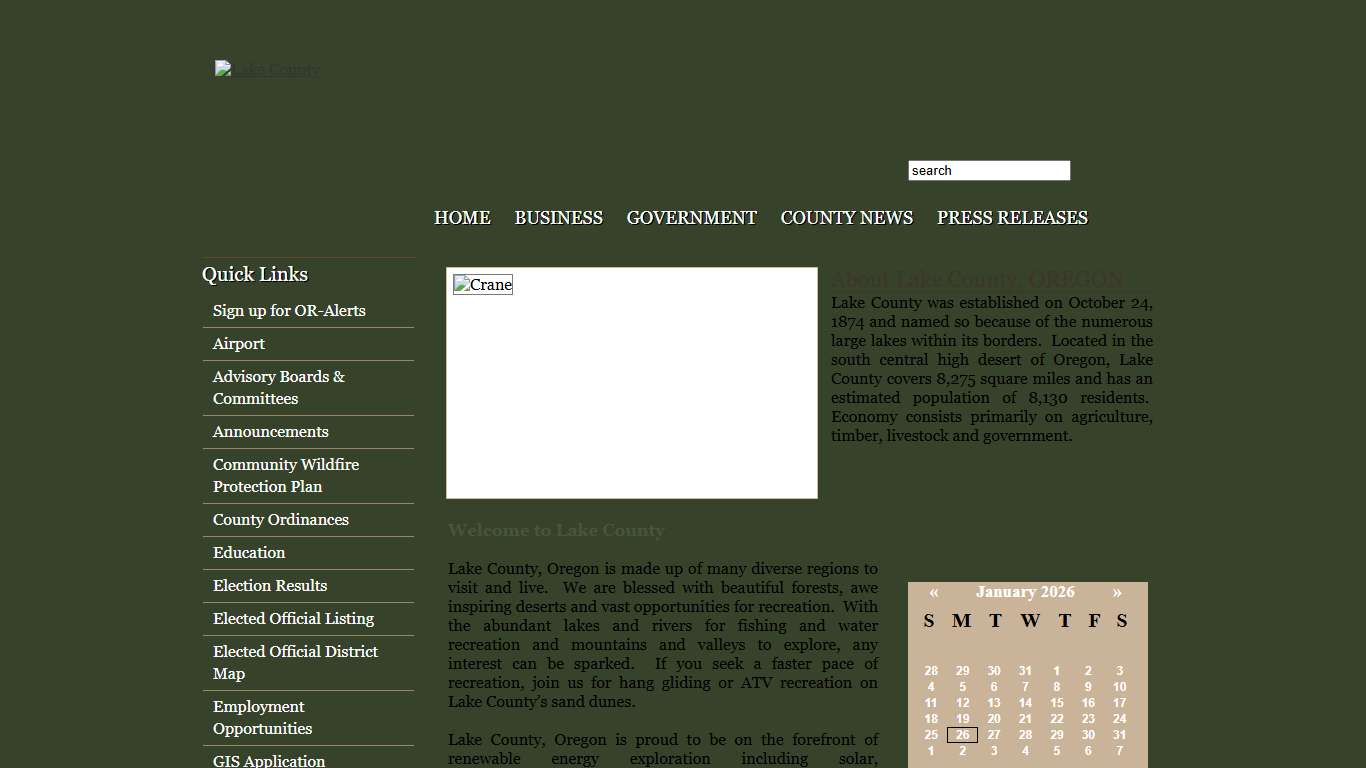Open the Community Wildfire Protection Plan
This screenshot has width=1366, height=768.
(x=285, y=475)
